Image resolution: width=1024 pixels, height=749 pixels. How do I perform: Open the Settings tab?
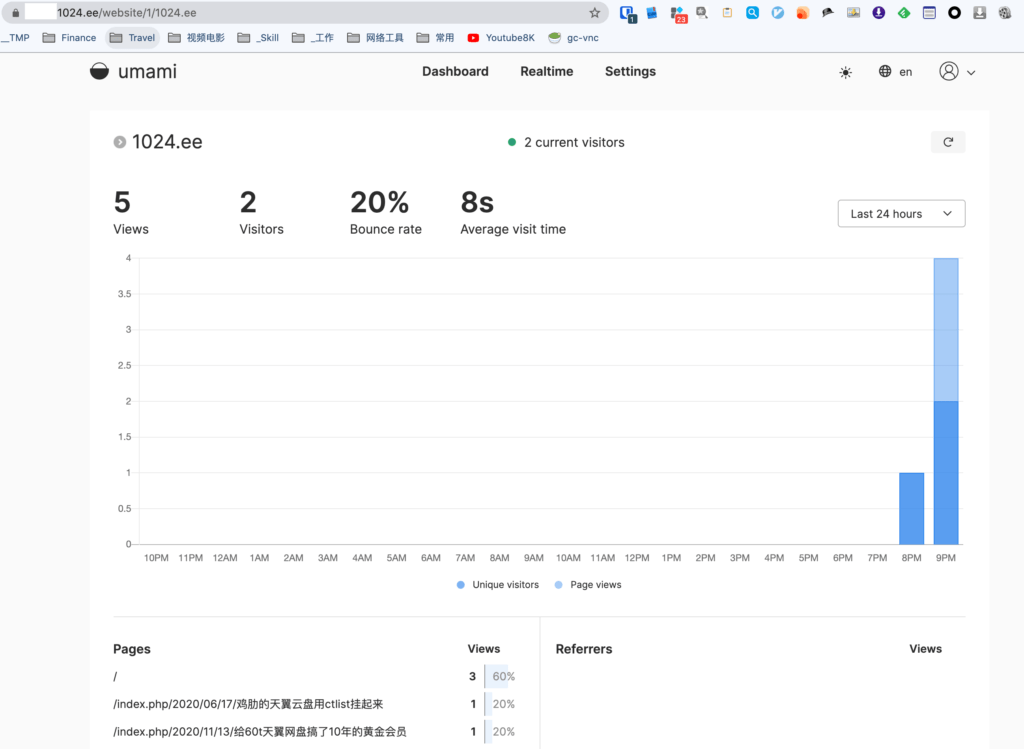[x=630, y=71]
